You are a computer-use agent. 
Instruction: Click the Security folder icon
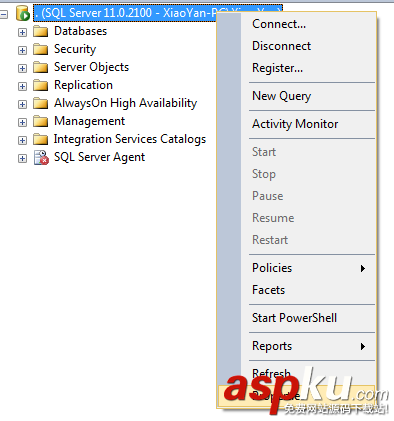tap(41, 49)
